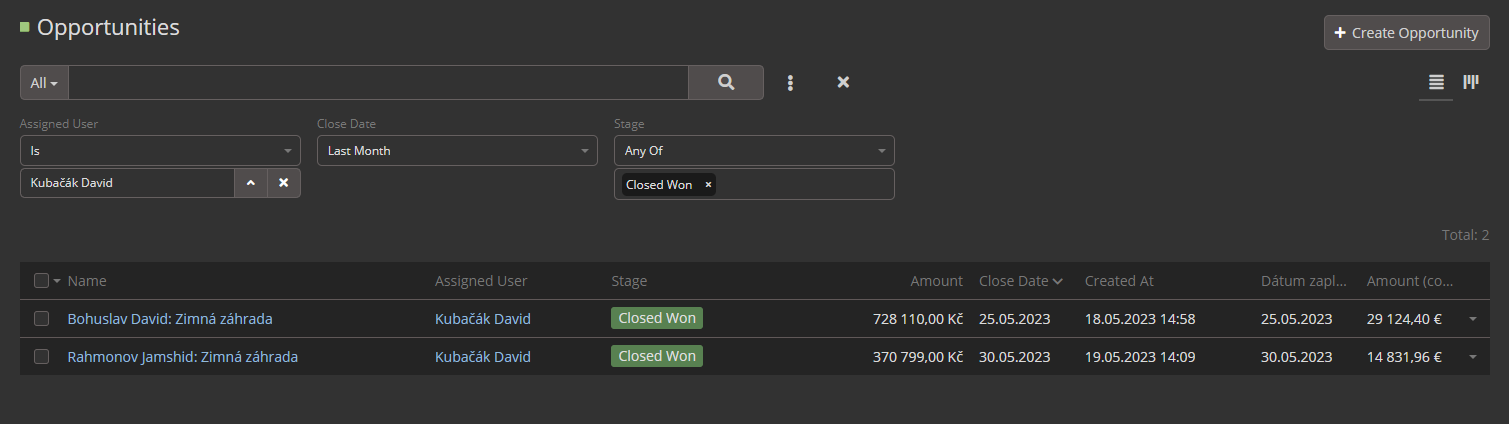Open Rahmonov Jamshid: Zimná záhrada opportunity

click(x=182, y=357)
